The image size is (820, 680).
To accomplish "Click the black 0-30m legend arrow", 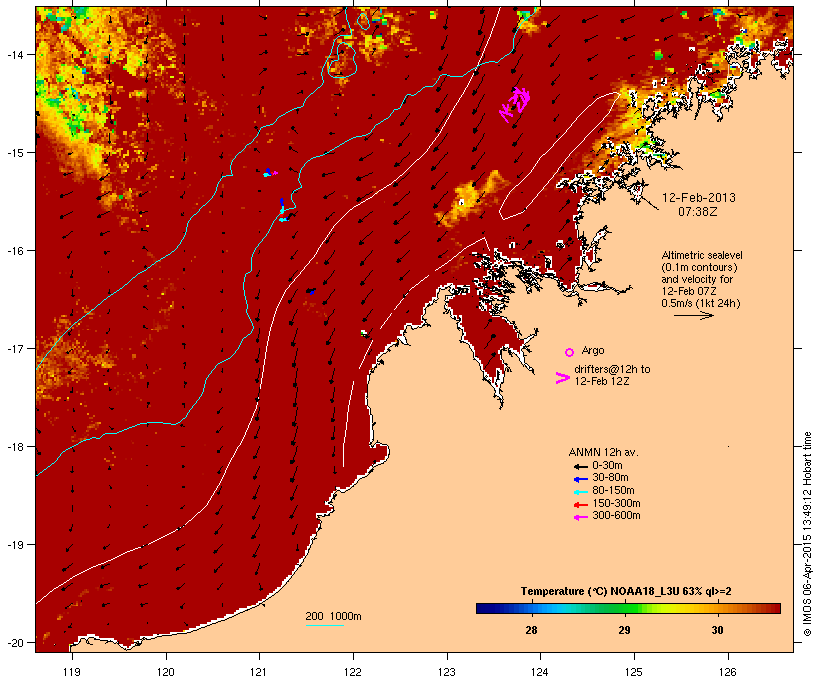I will 580,467.
